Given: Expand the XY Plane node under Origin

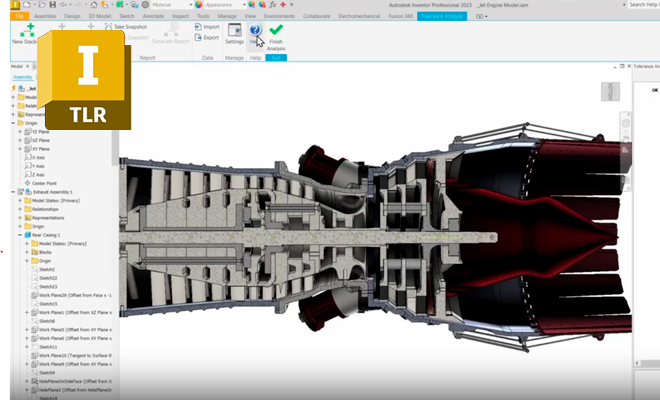Looking at the screenshot, I should [20, 149].
